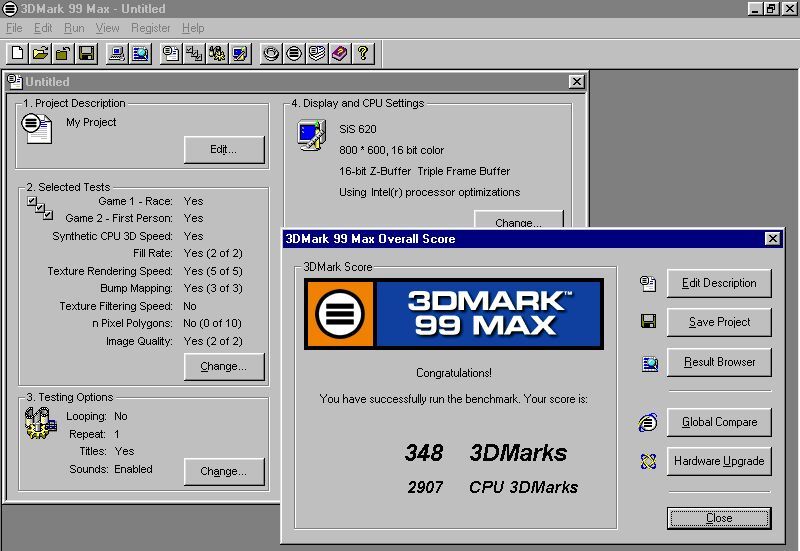This screenshot has width=800, height=551.
Task: Click the 'n Pixel Polygons:' label
Action: (x=132, y=323)
